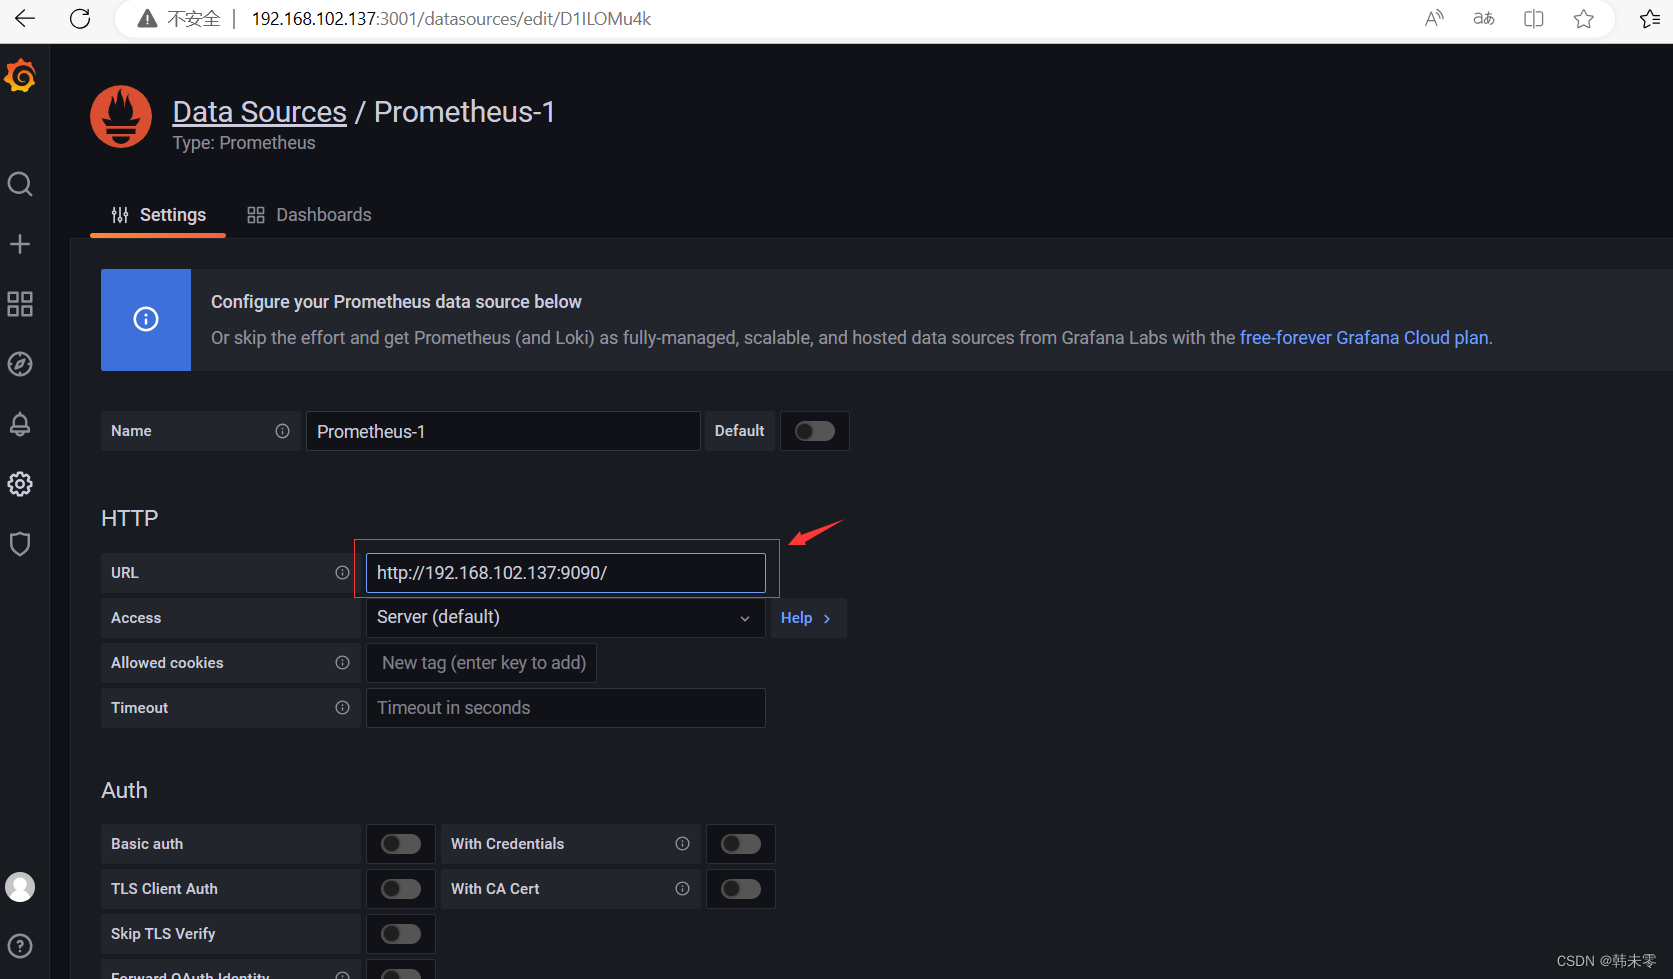Open Help via the question mark icon
Image resolution: width=1673 pixels, height=979 pixels.
click(x=20, y=945)
